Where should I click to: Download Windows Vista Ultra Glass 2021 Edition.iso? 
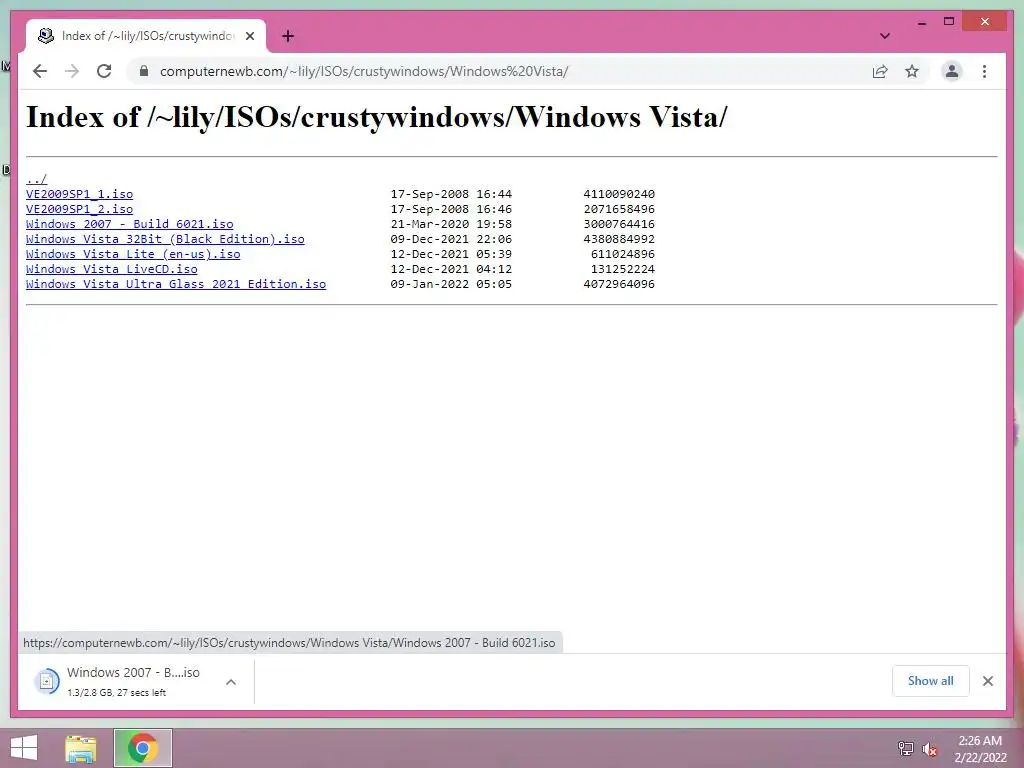pos(176,284)
